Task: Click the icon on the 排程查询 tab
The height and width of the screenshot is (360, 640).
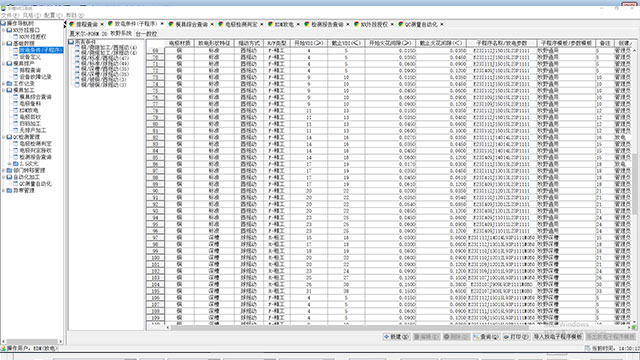Action: click(x=72, y=24)
